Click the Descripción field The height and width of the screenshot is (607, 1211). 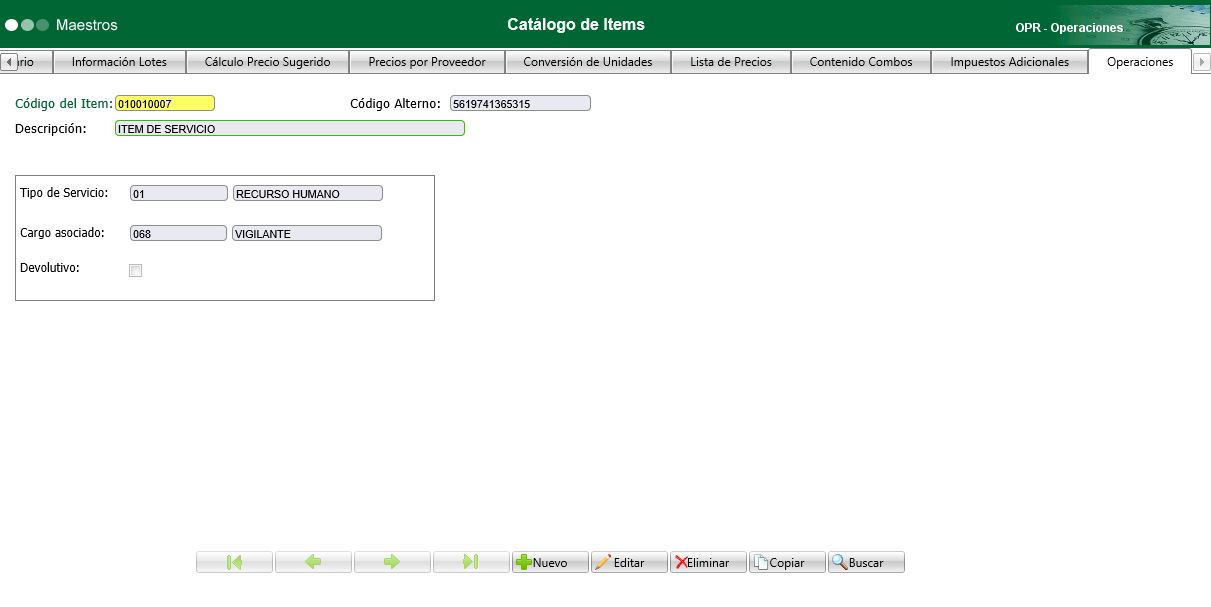(290, 128)
